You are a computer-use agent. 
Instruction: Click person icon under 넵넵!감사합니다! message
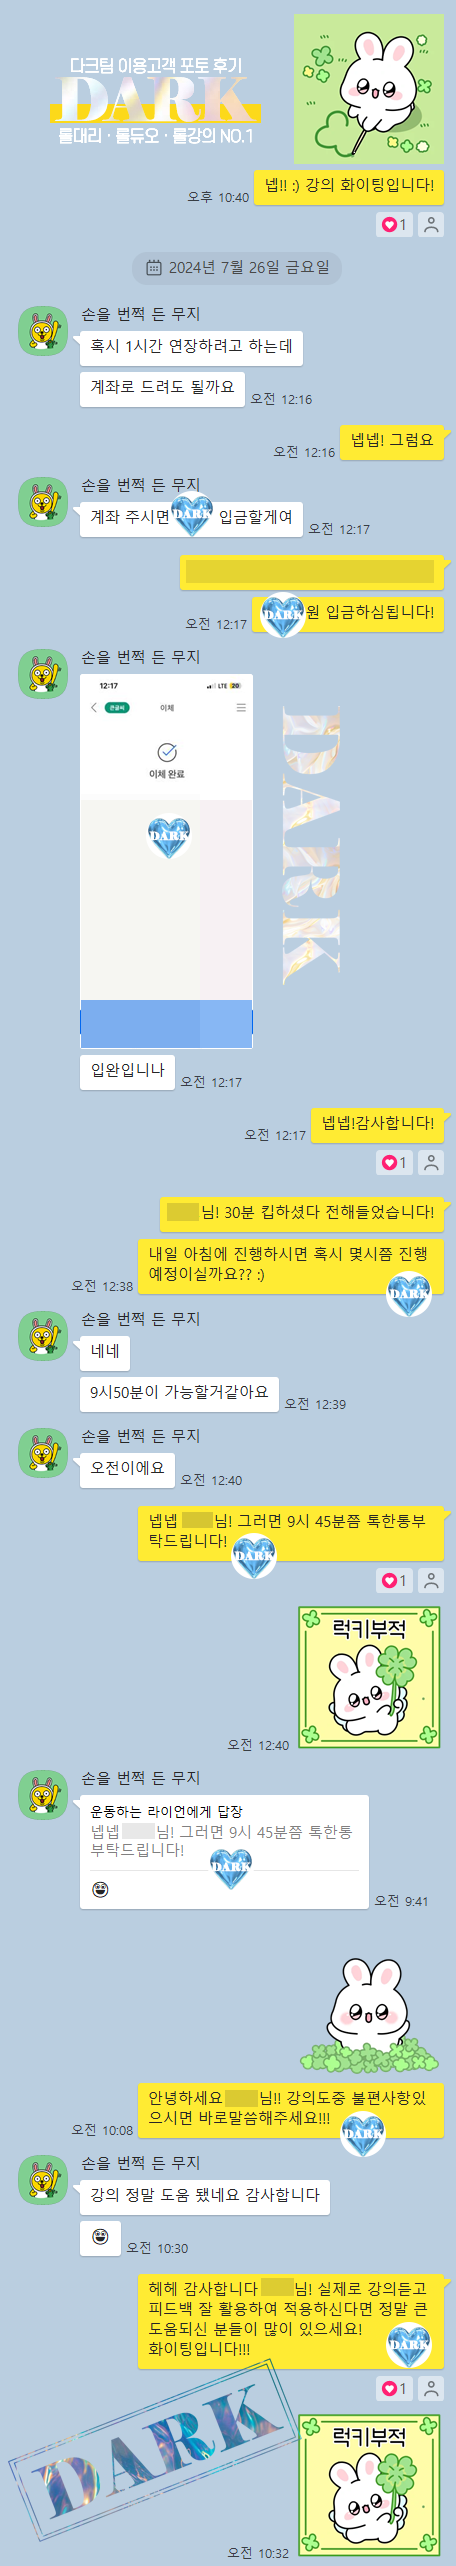[431, 1162]
